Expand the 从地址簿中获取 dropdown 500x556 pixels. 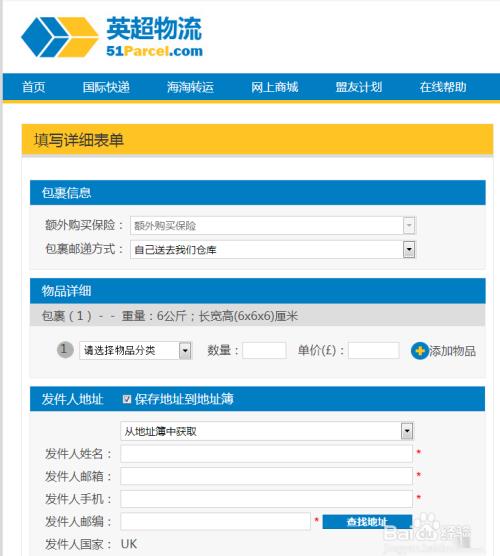267,431
